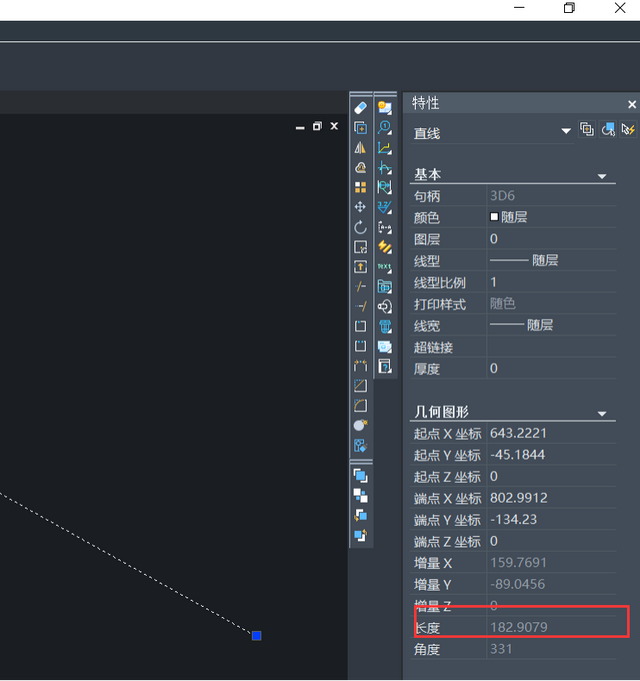Open the 线型 随层 property value
Viewport: 640px width, 681px height.
[x=551, y=261]
